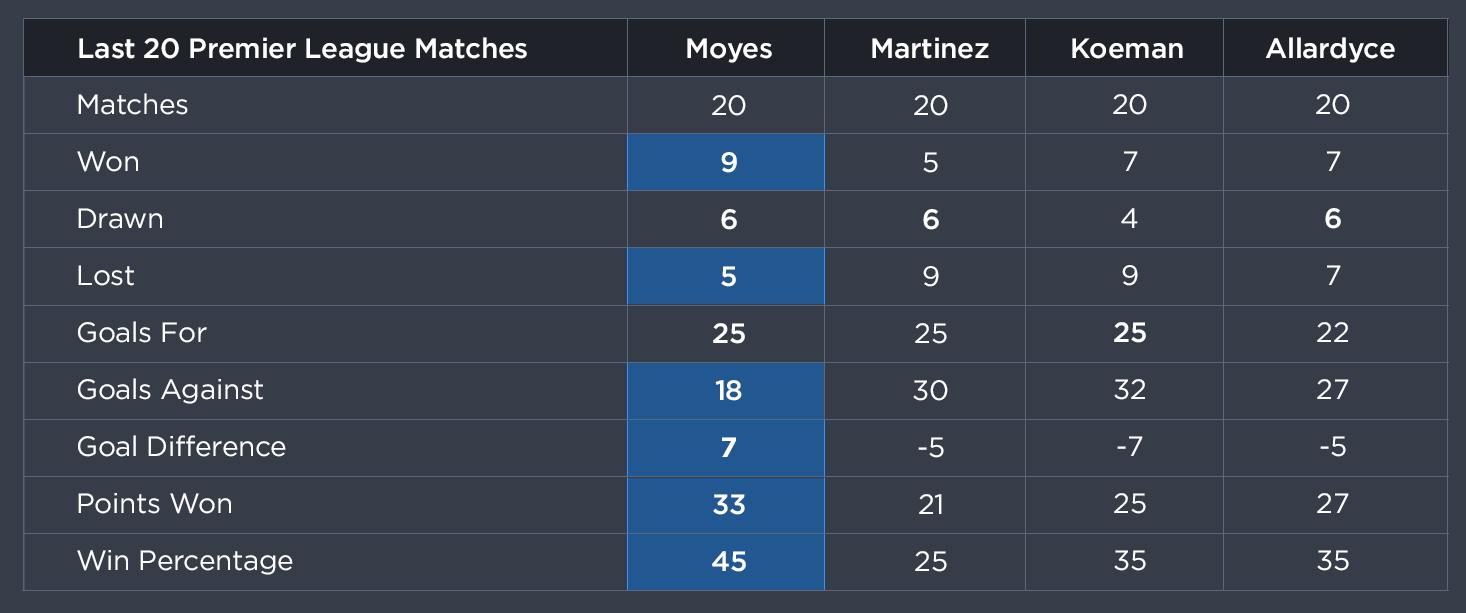
Task: Click the Won row label
Action: tap(108, 162)
